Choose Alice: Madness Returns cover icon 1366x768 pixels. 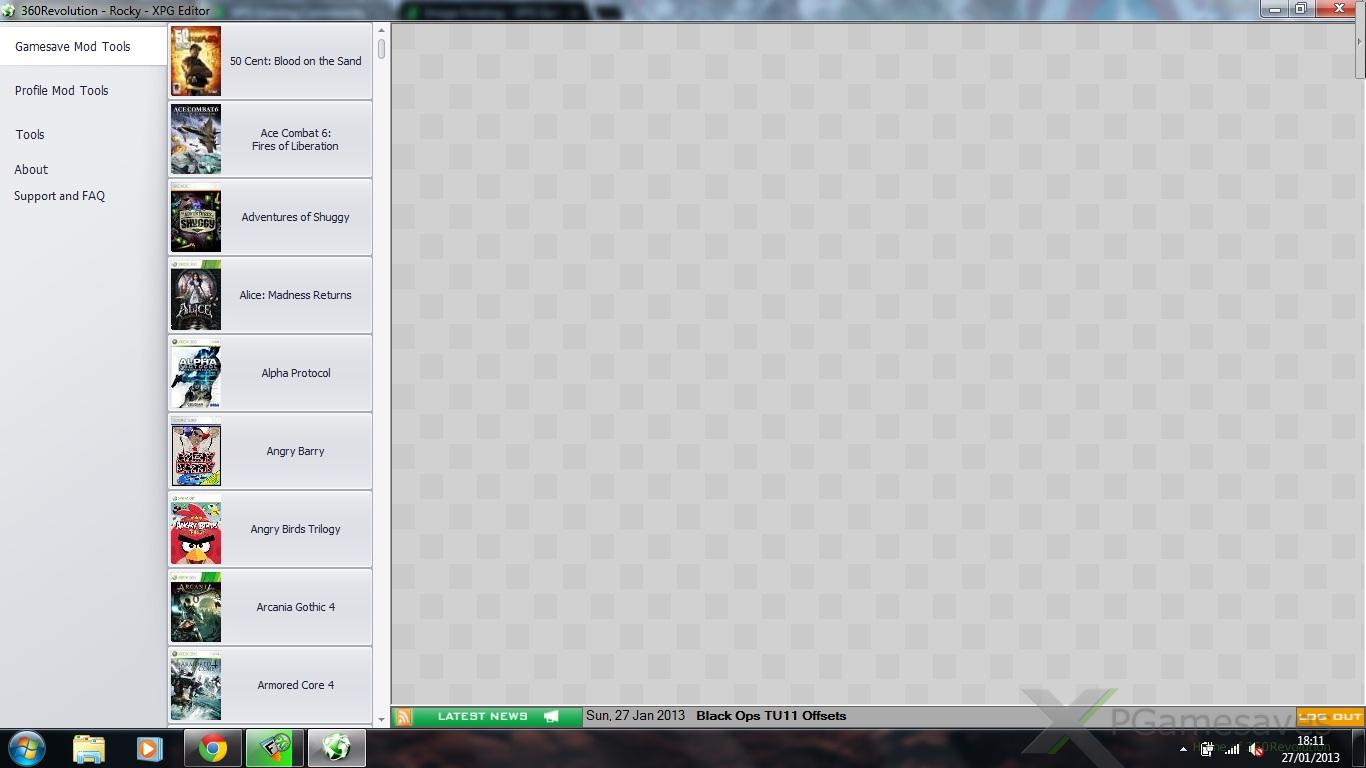[x=196, y=295]
